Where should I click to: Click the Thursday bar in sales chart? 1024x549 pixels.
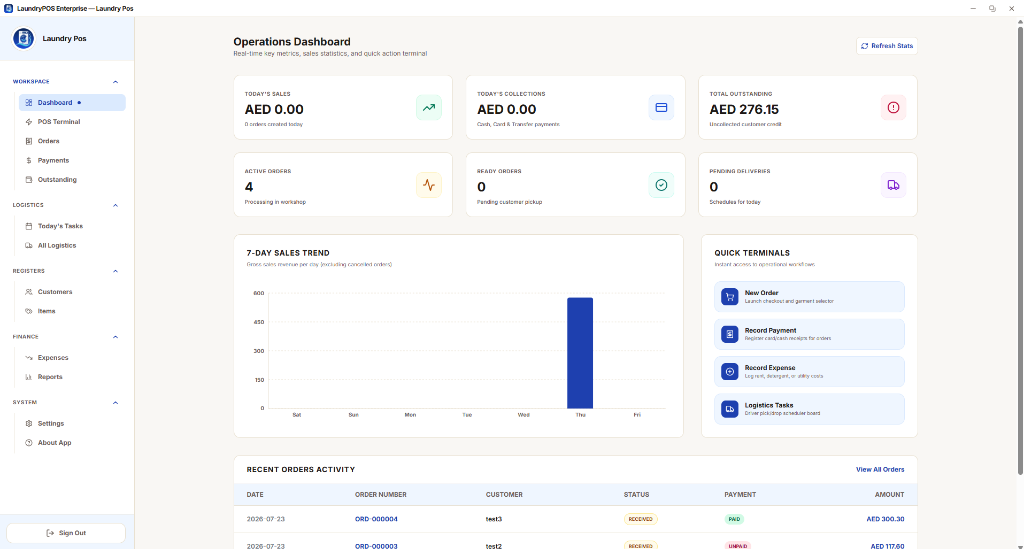[580, 353]
